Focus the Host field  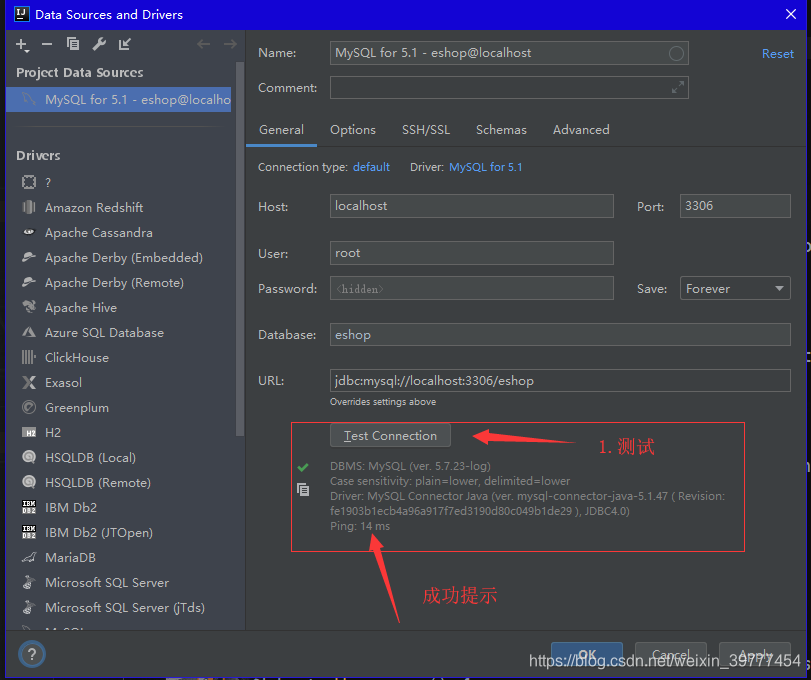click(x=472, y=206)
